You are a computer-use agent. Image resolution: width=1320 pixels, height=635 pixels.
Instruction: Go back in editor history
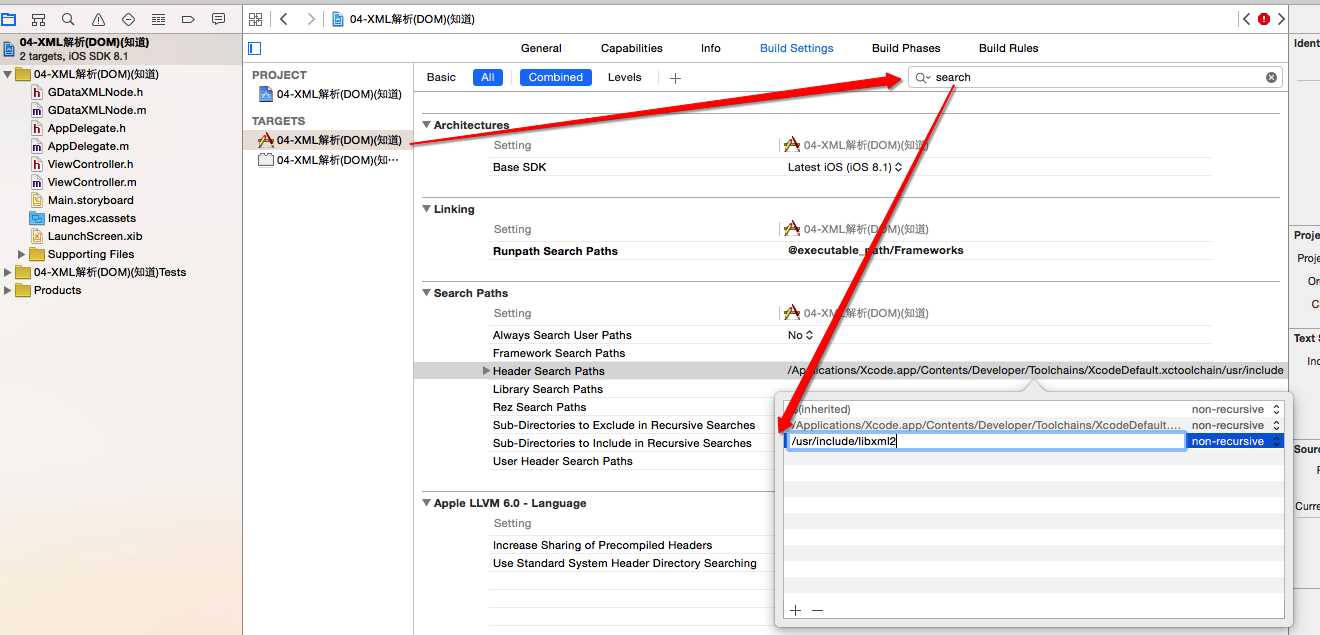click(284, 19)
